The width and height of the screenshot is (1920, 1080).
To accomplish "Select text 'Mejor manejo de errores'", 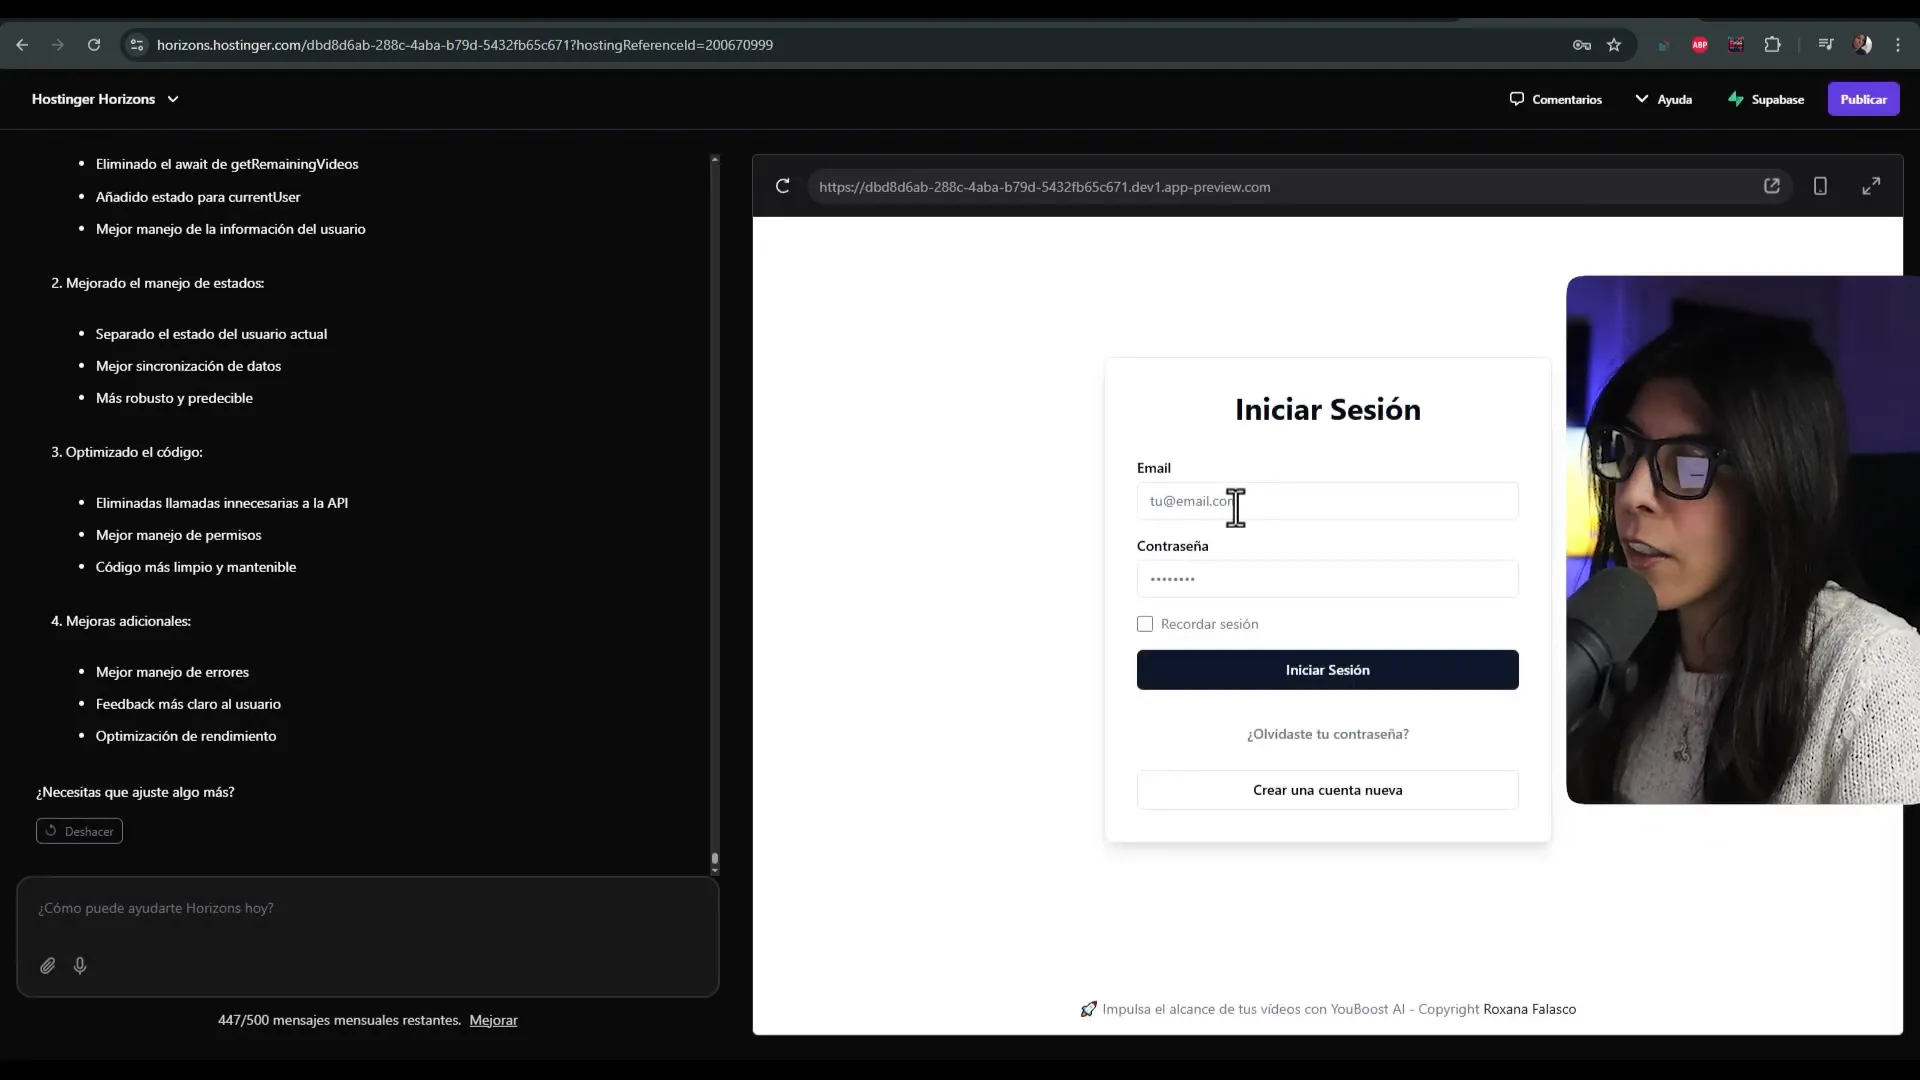I will coord(172,672).
